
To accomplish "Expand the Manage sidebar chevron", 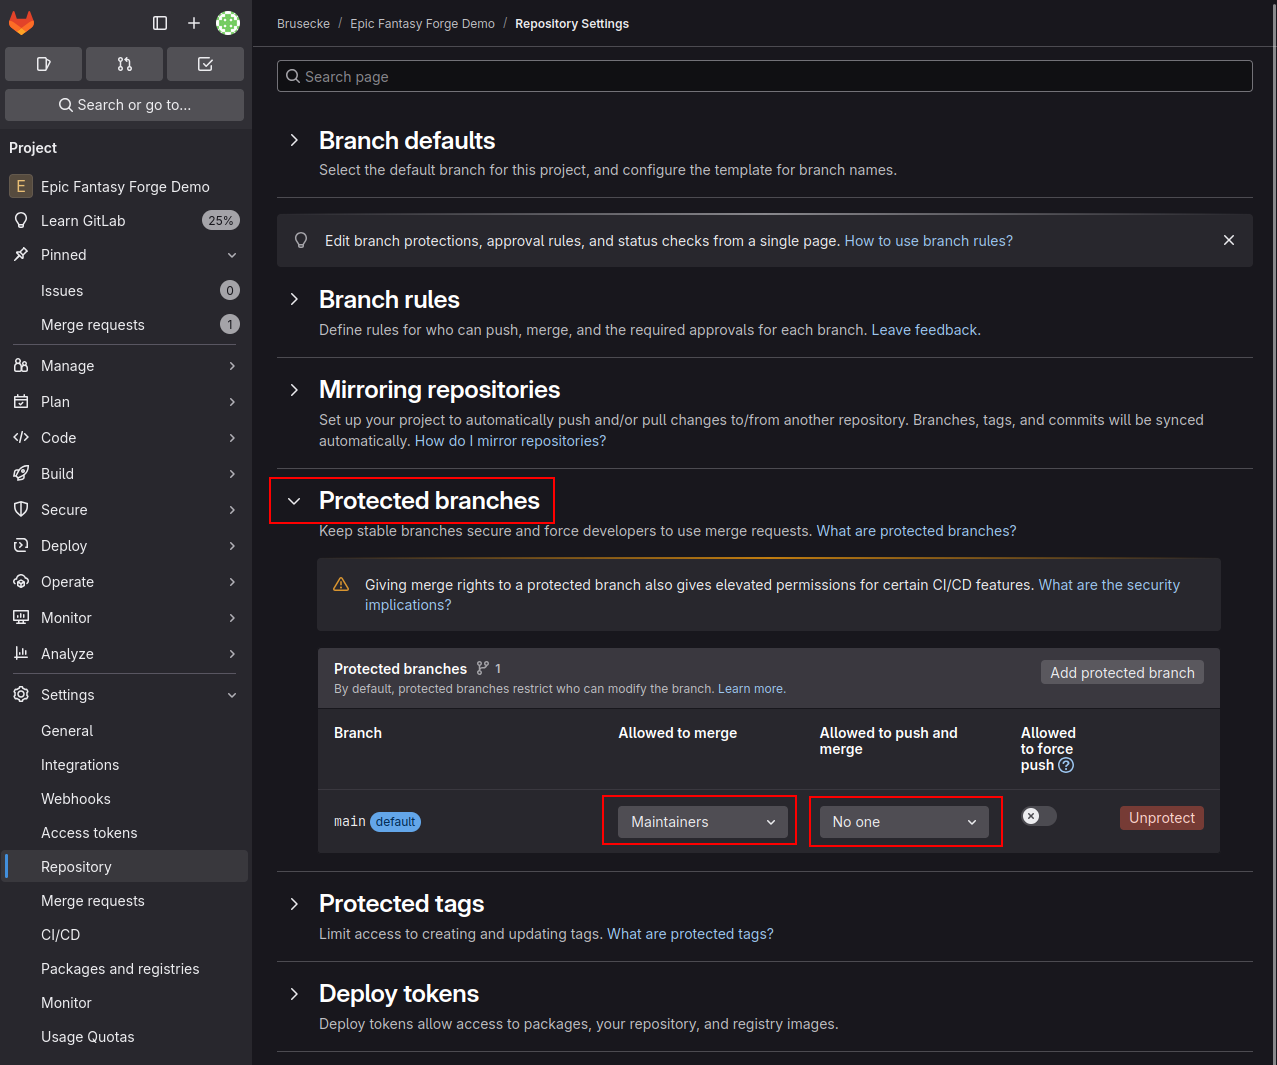I will (232, 366).
